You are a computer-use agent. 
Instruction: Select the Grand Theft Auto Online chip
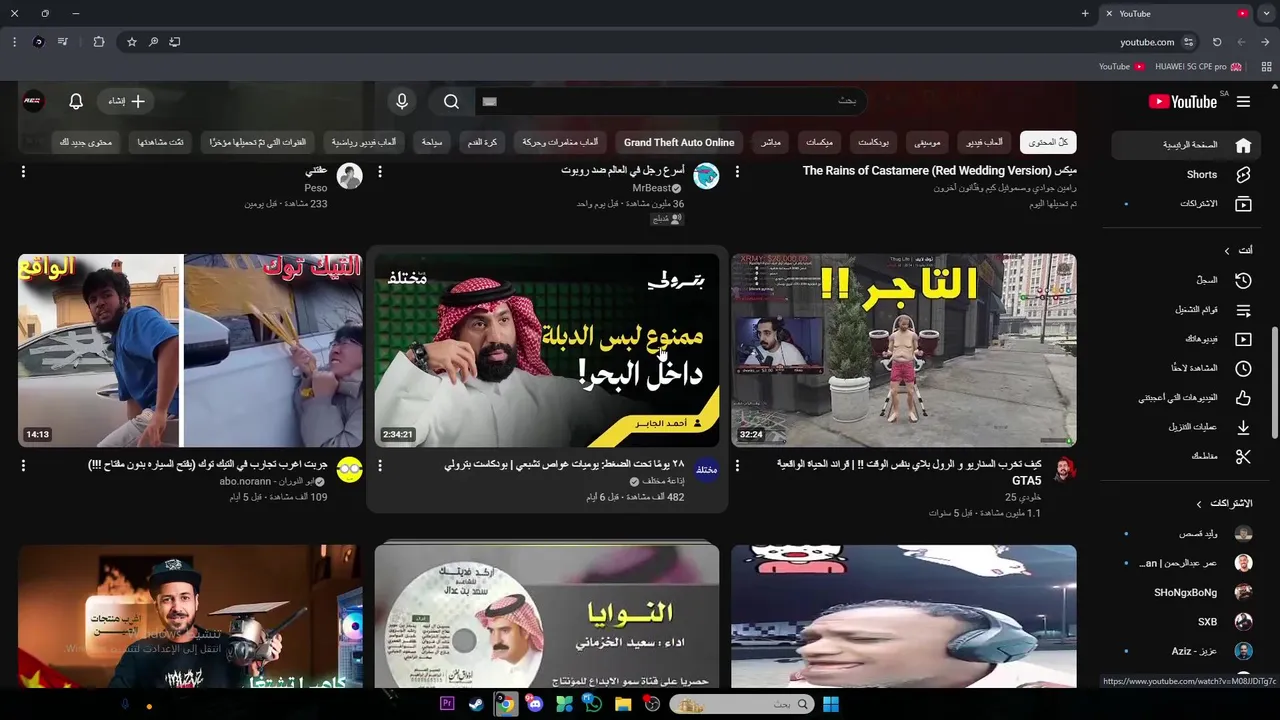tap(679, 142)
